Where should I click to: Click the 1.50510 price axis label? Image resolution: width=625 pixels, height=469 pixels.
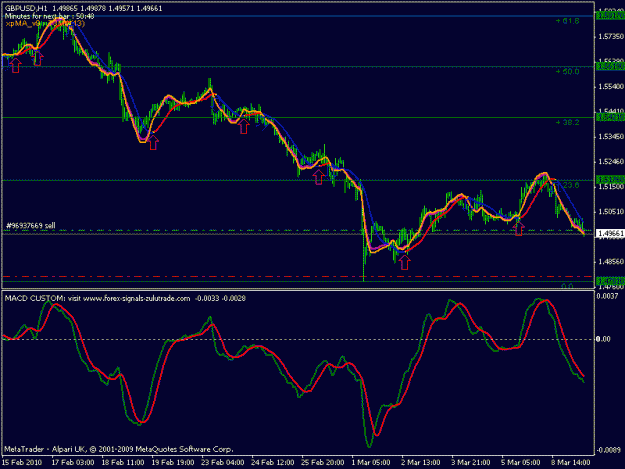[611, 212]
